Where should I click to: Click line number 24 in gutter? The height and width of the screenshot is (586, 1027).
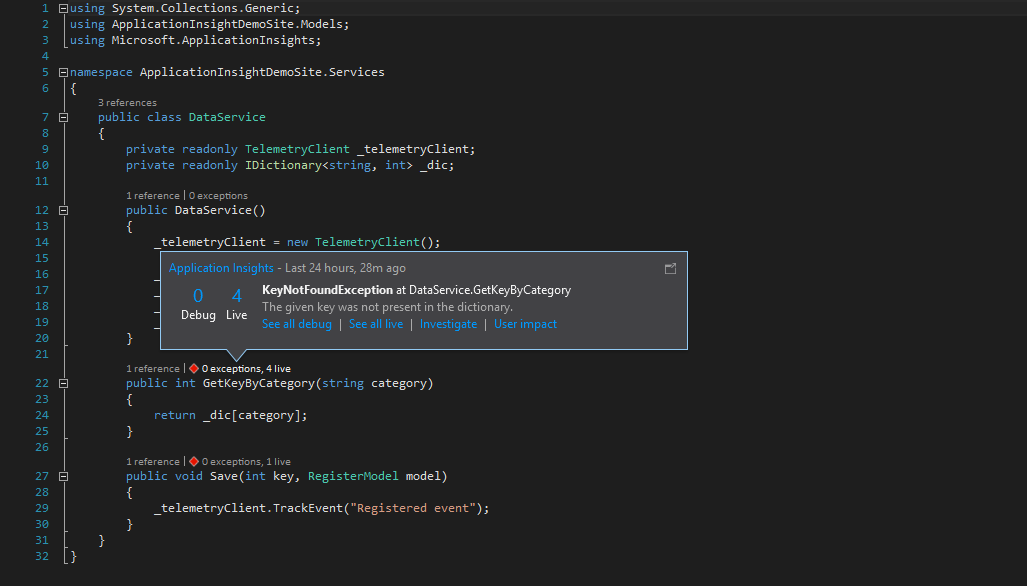[x=42, y=415]
